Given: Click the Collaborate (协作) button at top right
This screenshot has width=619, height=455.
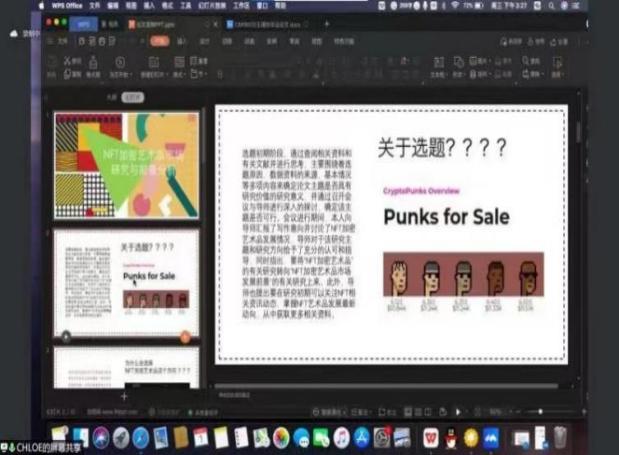Looking at the screenshot, I should 536,41.
